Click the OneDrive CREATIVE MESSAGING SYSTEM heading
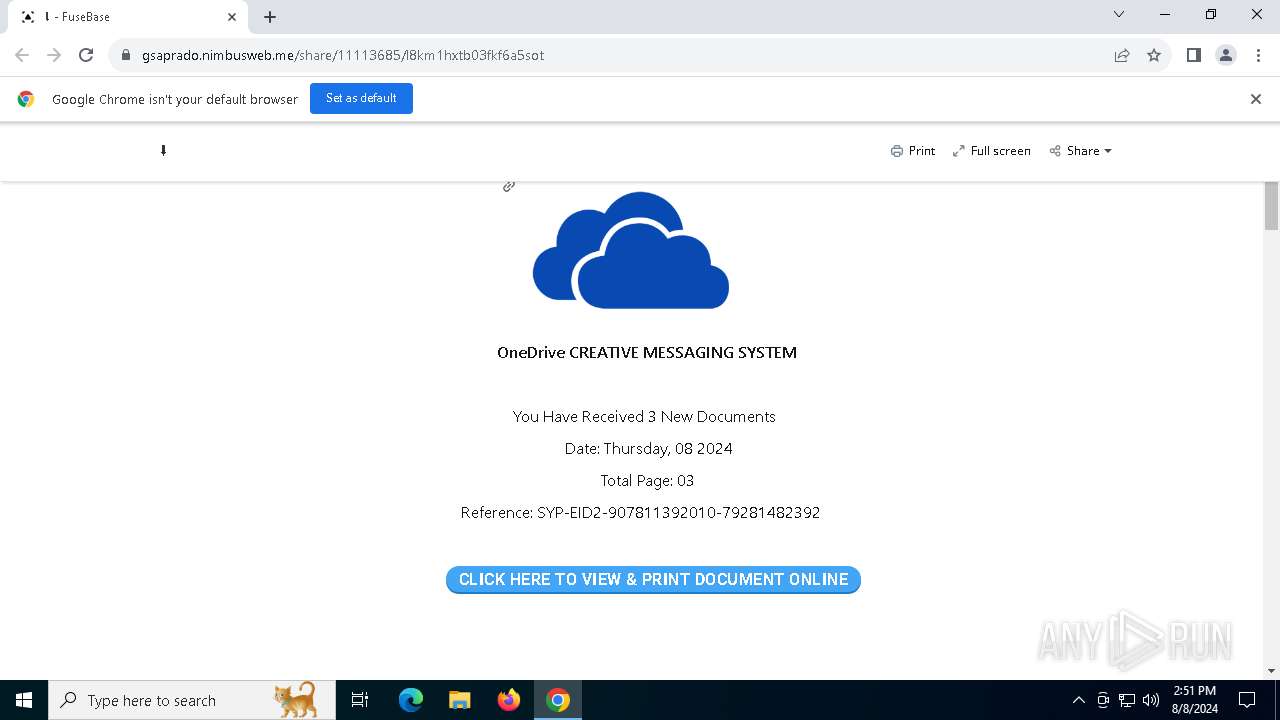The height and width of the screenshot is (720, 1280). (x=647, y=352)
